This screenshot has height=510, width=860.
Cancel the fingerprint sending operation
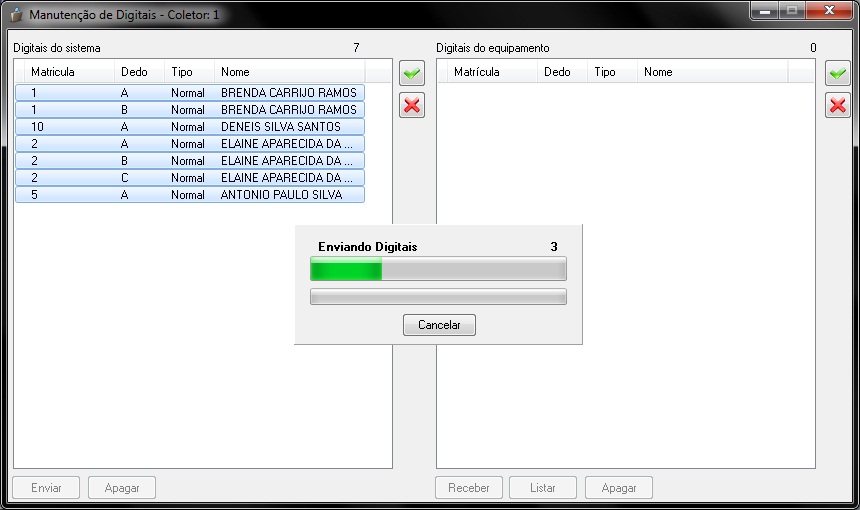439,325
